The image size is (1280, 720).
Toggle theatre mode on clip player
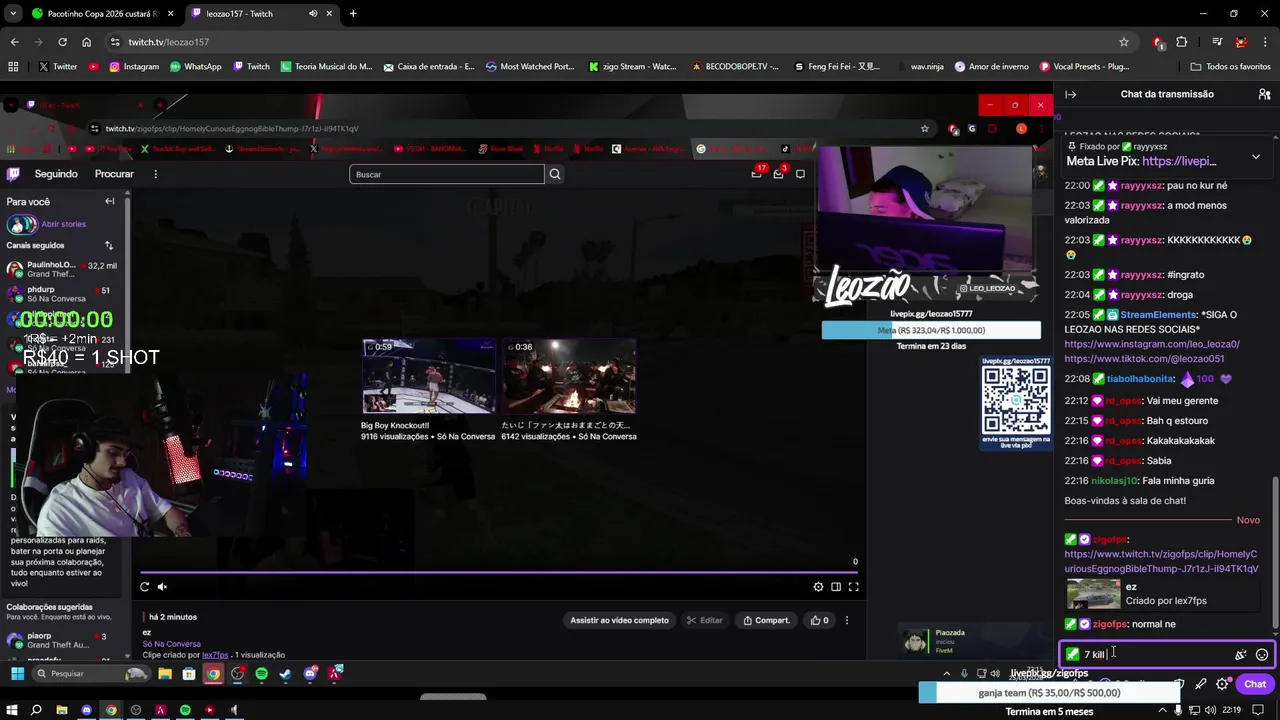(836, 587)
